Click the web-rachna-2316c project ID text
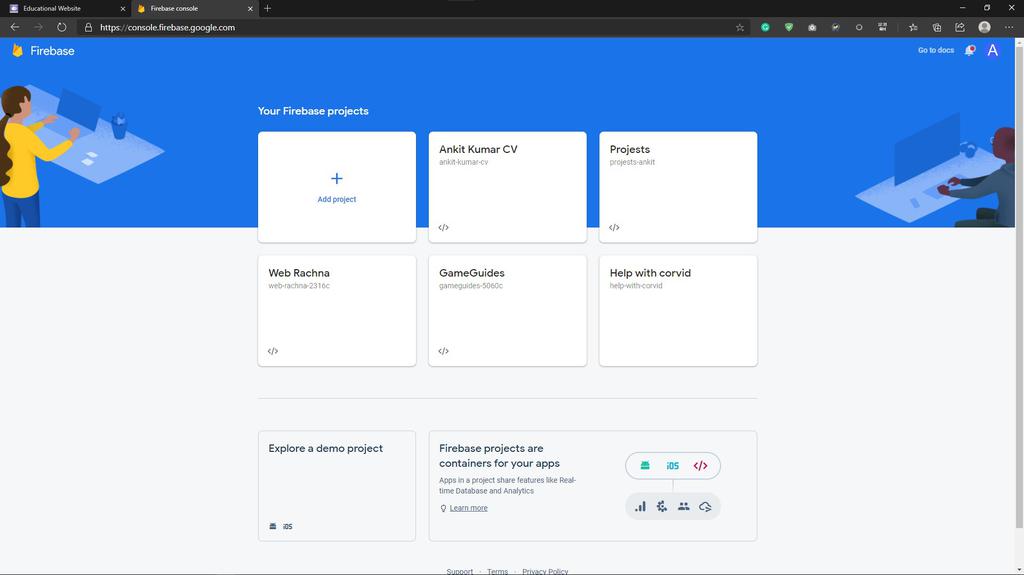The image size is (1024, 575). pos(298,286)
